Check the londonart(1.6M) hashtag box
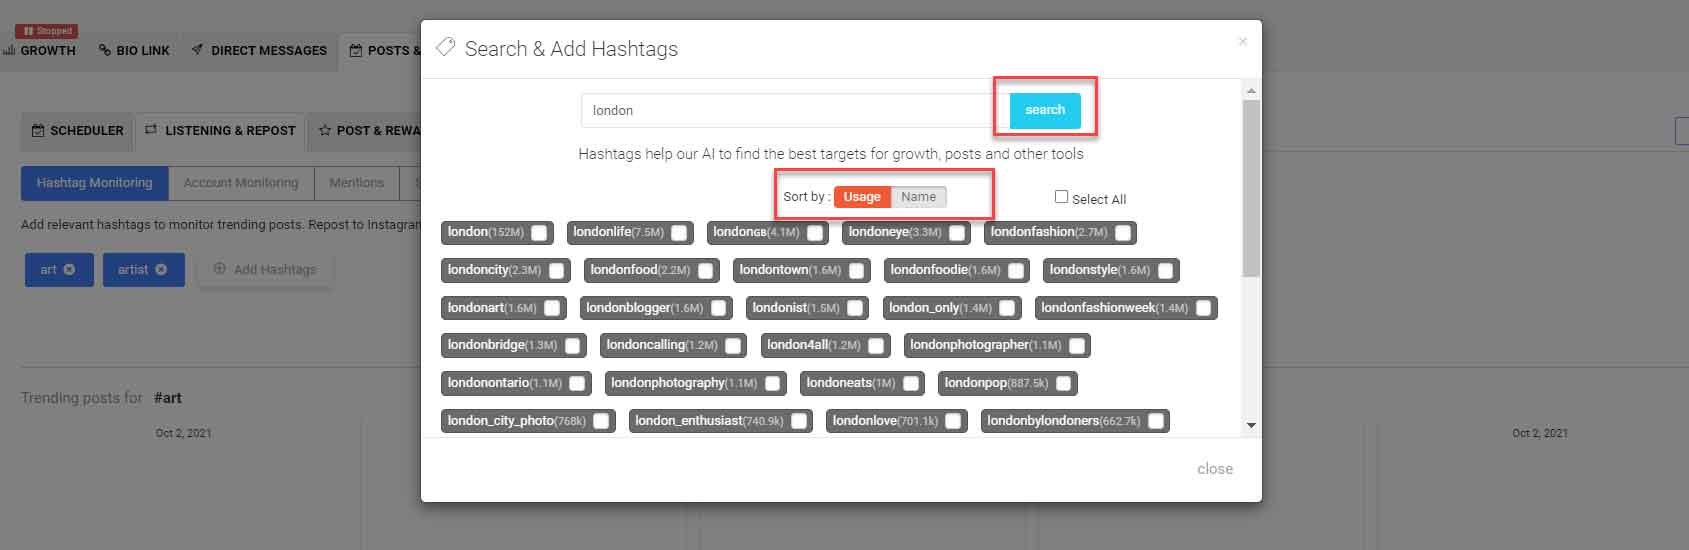Screen dimensions: 1689x550 click(552, 308)
